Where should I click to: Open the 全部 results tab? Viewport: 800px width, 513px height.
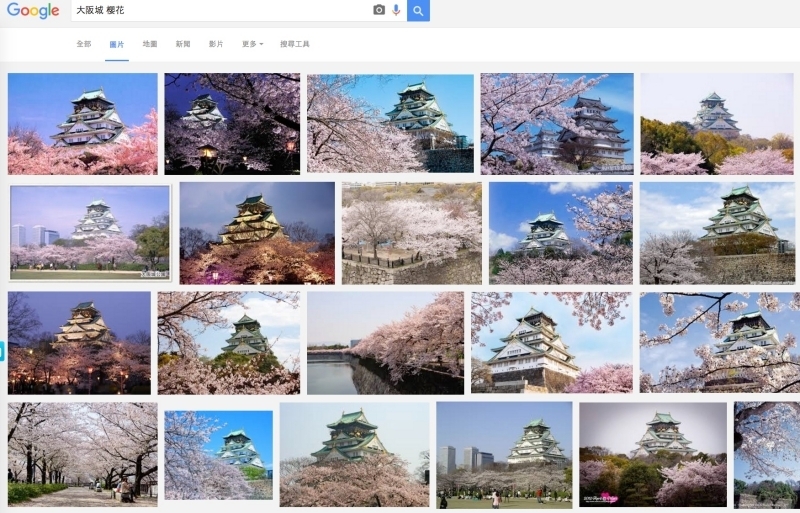coord(84,44)
